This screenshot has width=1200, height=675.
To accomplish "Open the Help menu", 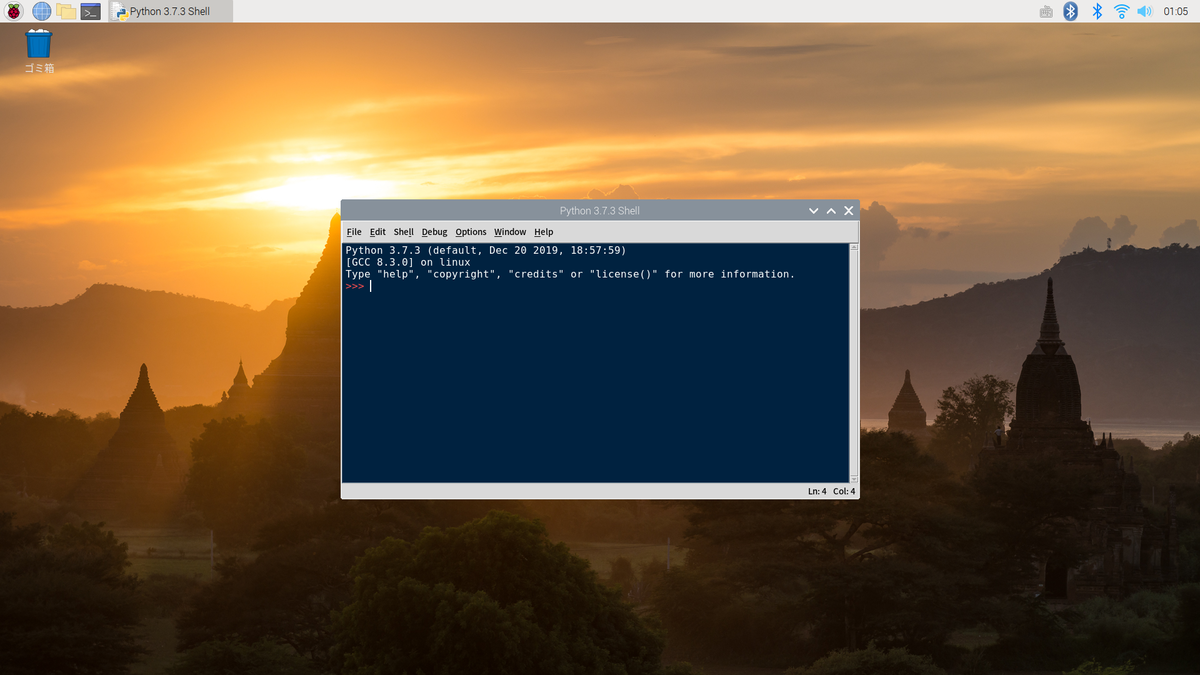I will tap(543, 232).
